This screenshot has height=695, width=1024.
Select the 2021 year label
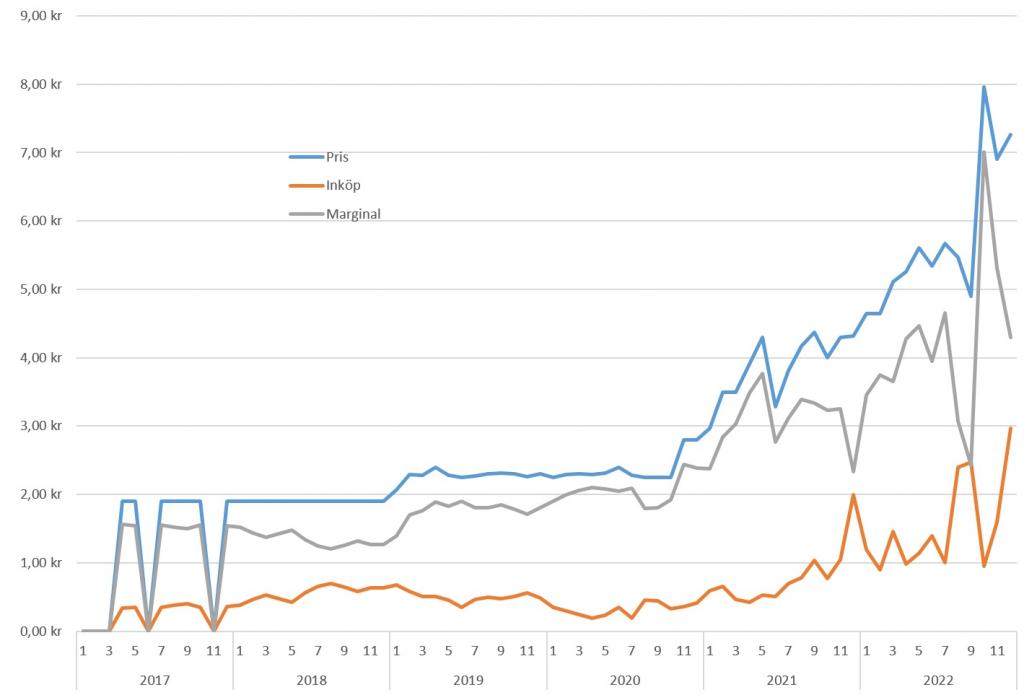(x=781, y=679)
